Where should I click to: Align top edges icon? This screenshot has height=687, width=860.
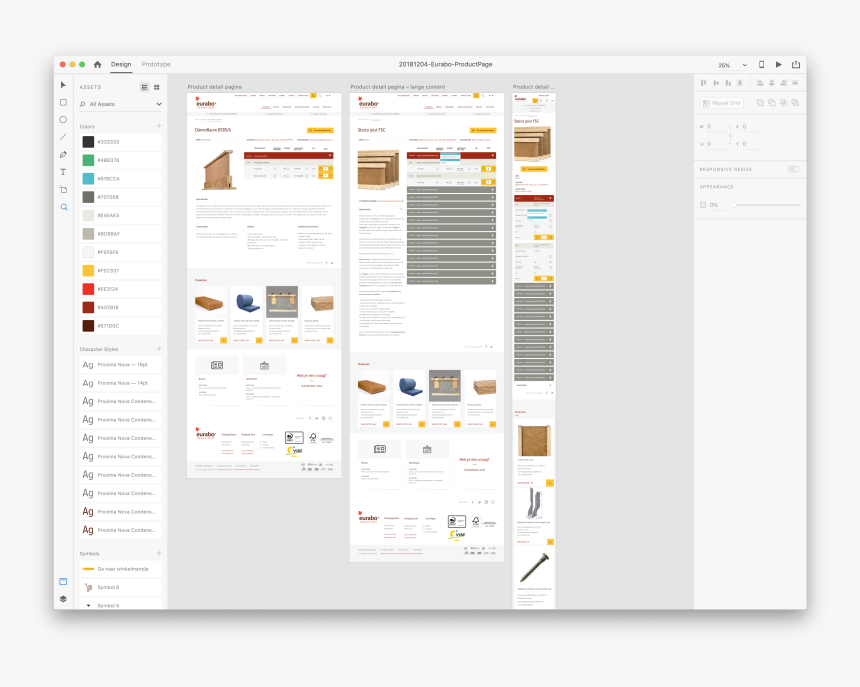pos(704,83)
